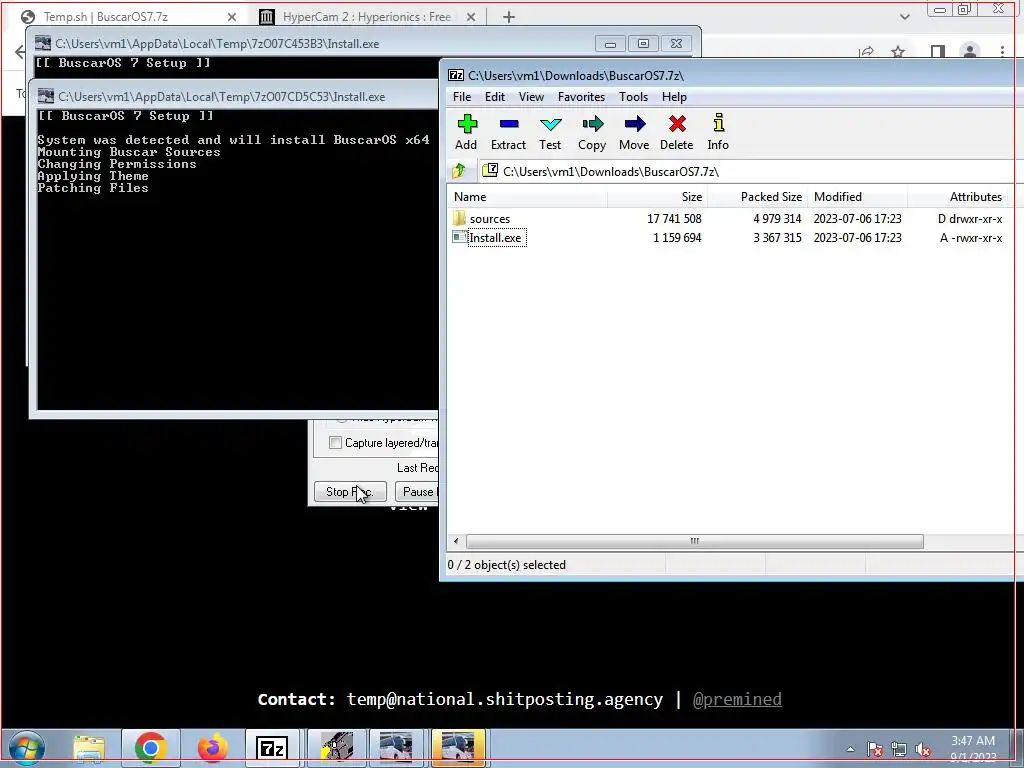
Task: Click size value 17 741 508
Action: point(674,219)
